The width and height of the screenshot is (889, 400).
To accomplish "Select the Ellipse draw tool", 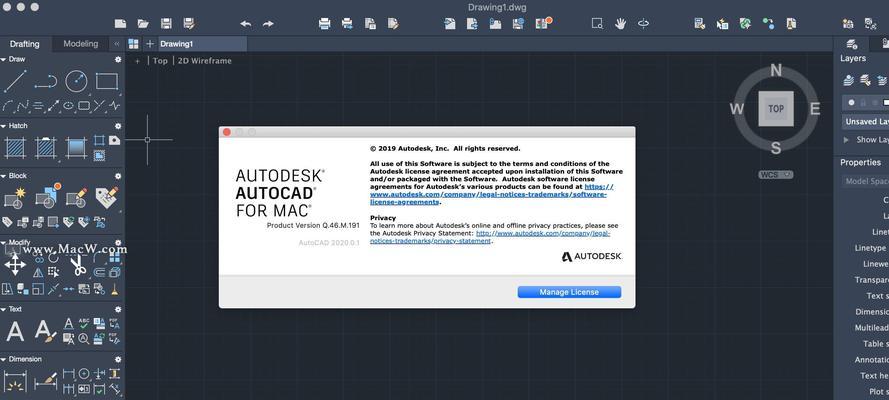I will pos(69,105).
